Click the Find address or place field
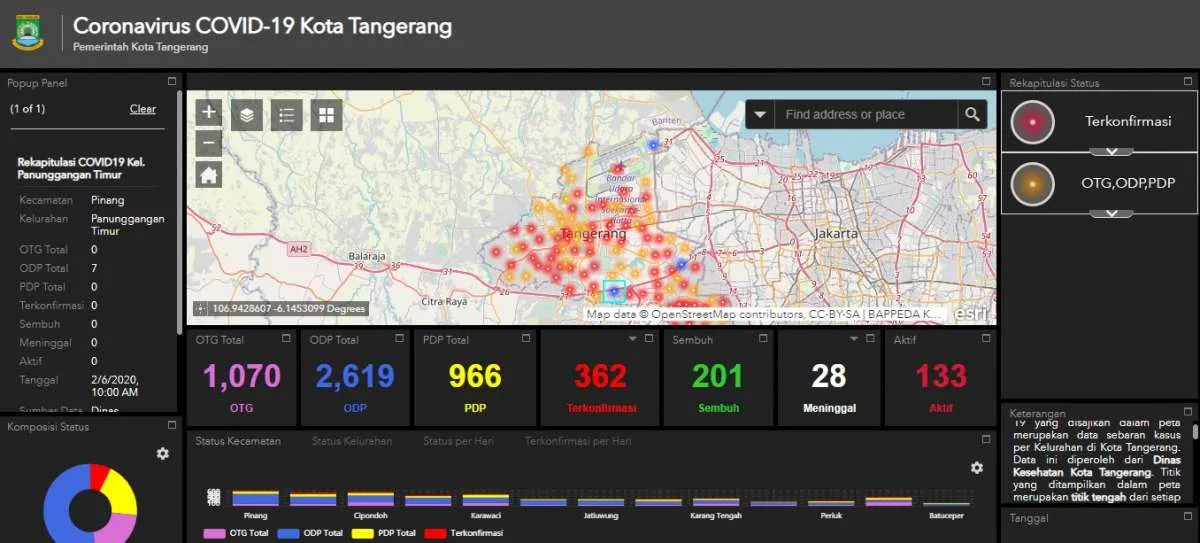 tap(865, 115)
